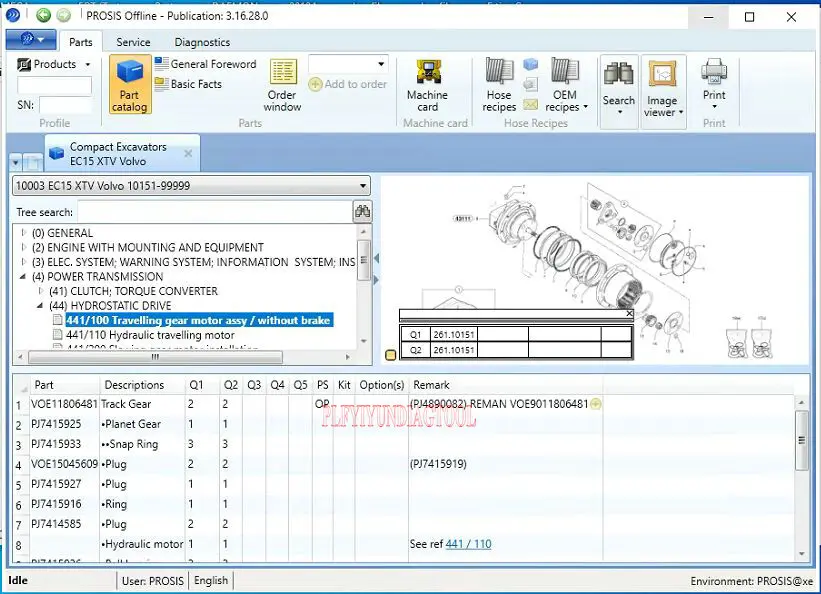Open the Order window
This screenshot has width=821, height=594.
click(282, 84)
